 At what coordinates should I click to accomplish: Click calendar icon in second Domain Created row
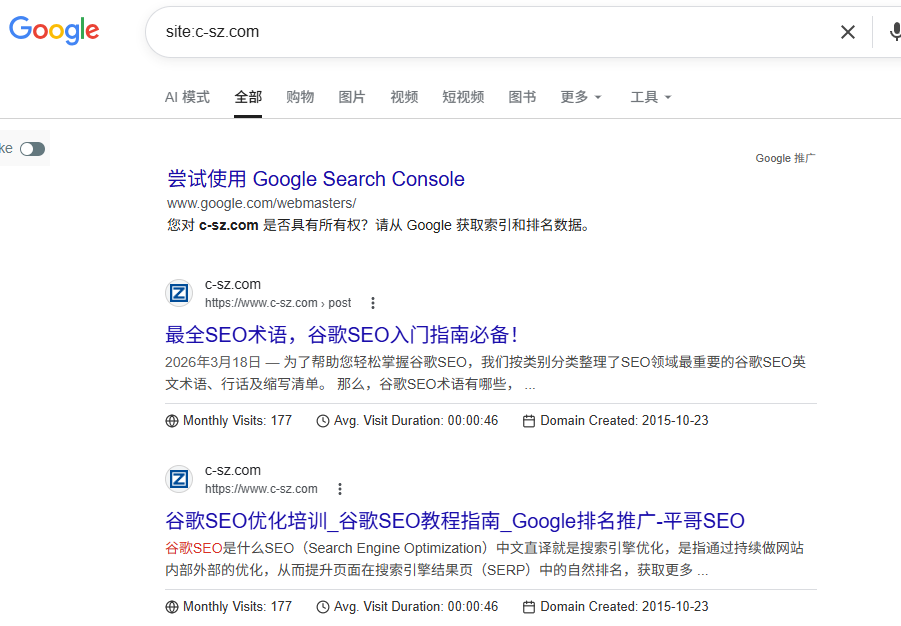[529, 606]
